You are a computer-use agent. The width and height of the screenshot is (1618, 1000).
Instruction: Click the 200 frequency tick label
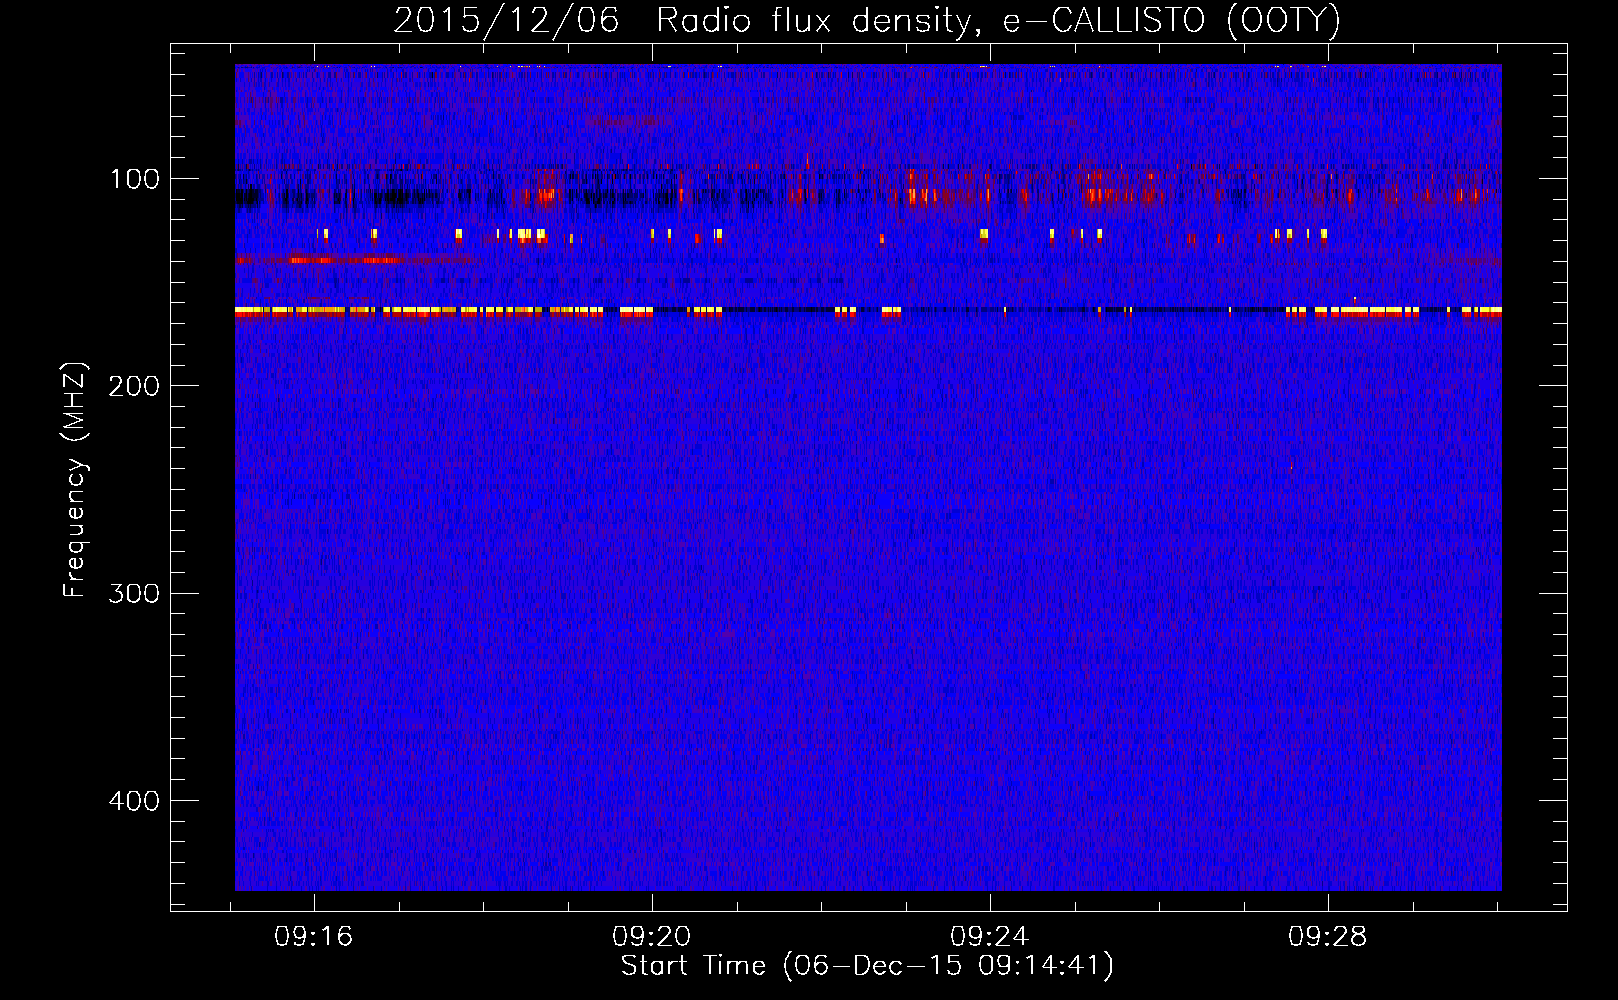pos(134,386)
